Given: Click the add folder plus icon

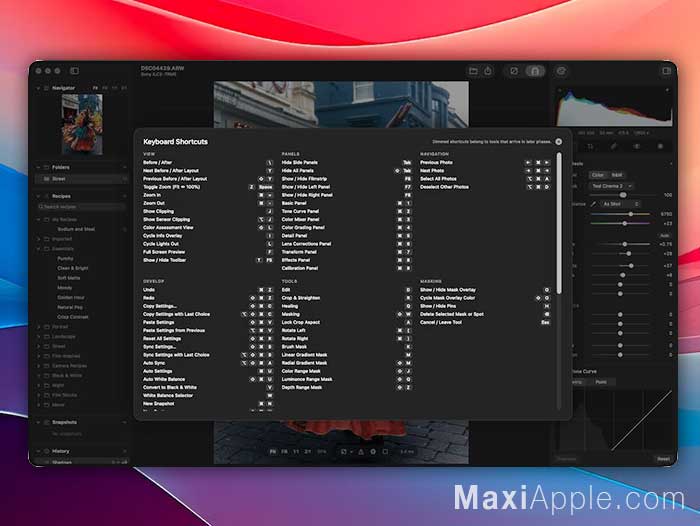Looking at the screenshot, I should tap(125, 167).
